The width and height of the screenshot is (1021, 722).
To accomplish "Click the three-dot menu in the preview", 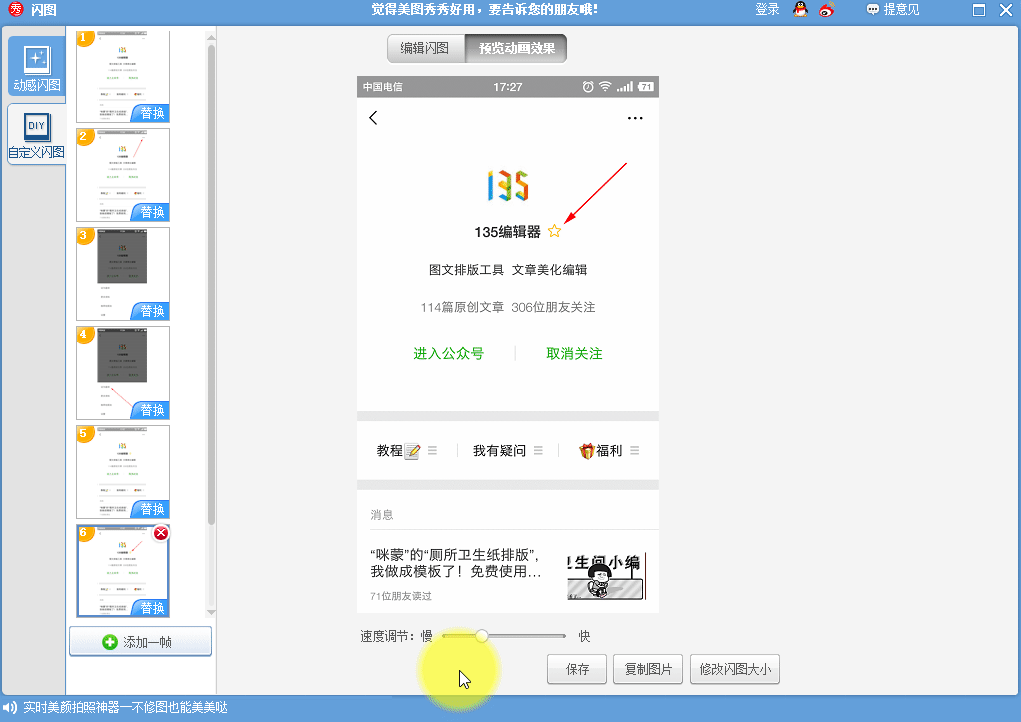I will tap(635, 118).
